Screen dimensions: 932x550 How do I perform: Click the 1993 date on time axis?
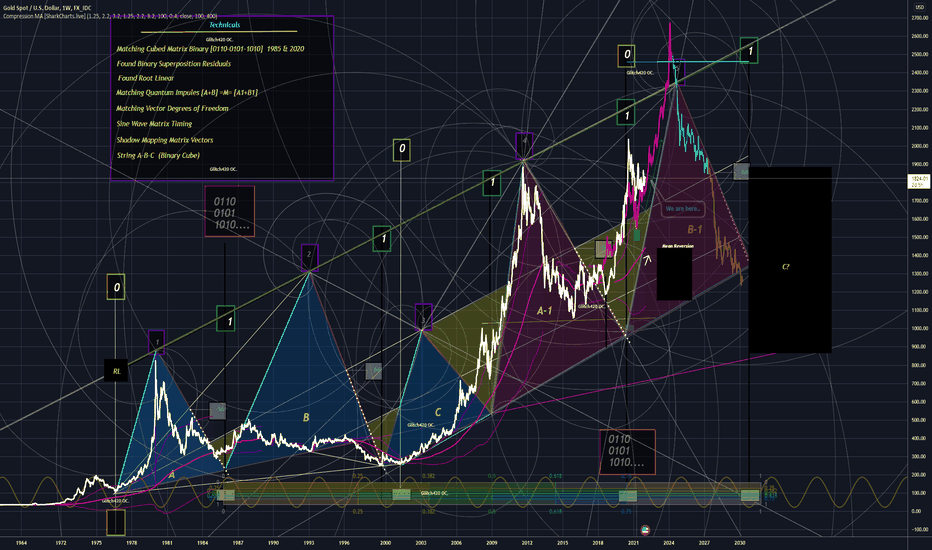coord(308,543)
